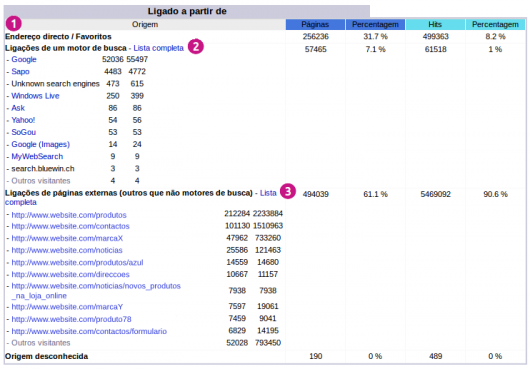Click the Hits column header

[435, 25]
